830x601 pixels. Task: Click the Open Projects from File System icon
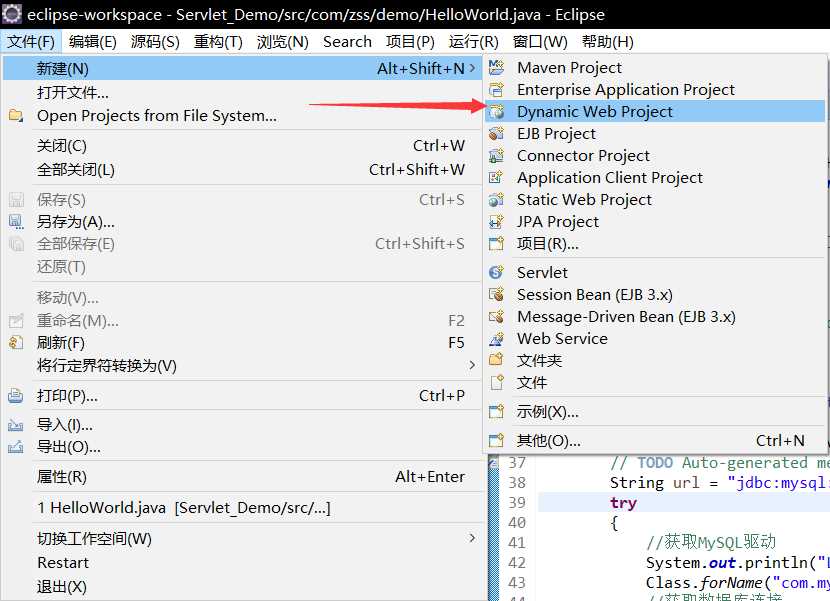[16, 115]
